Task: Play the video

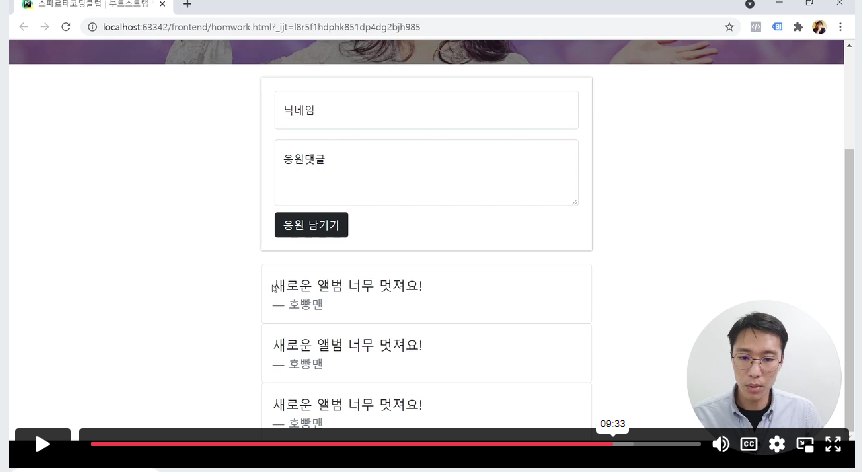Action: [x=42, y=444]
